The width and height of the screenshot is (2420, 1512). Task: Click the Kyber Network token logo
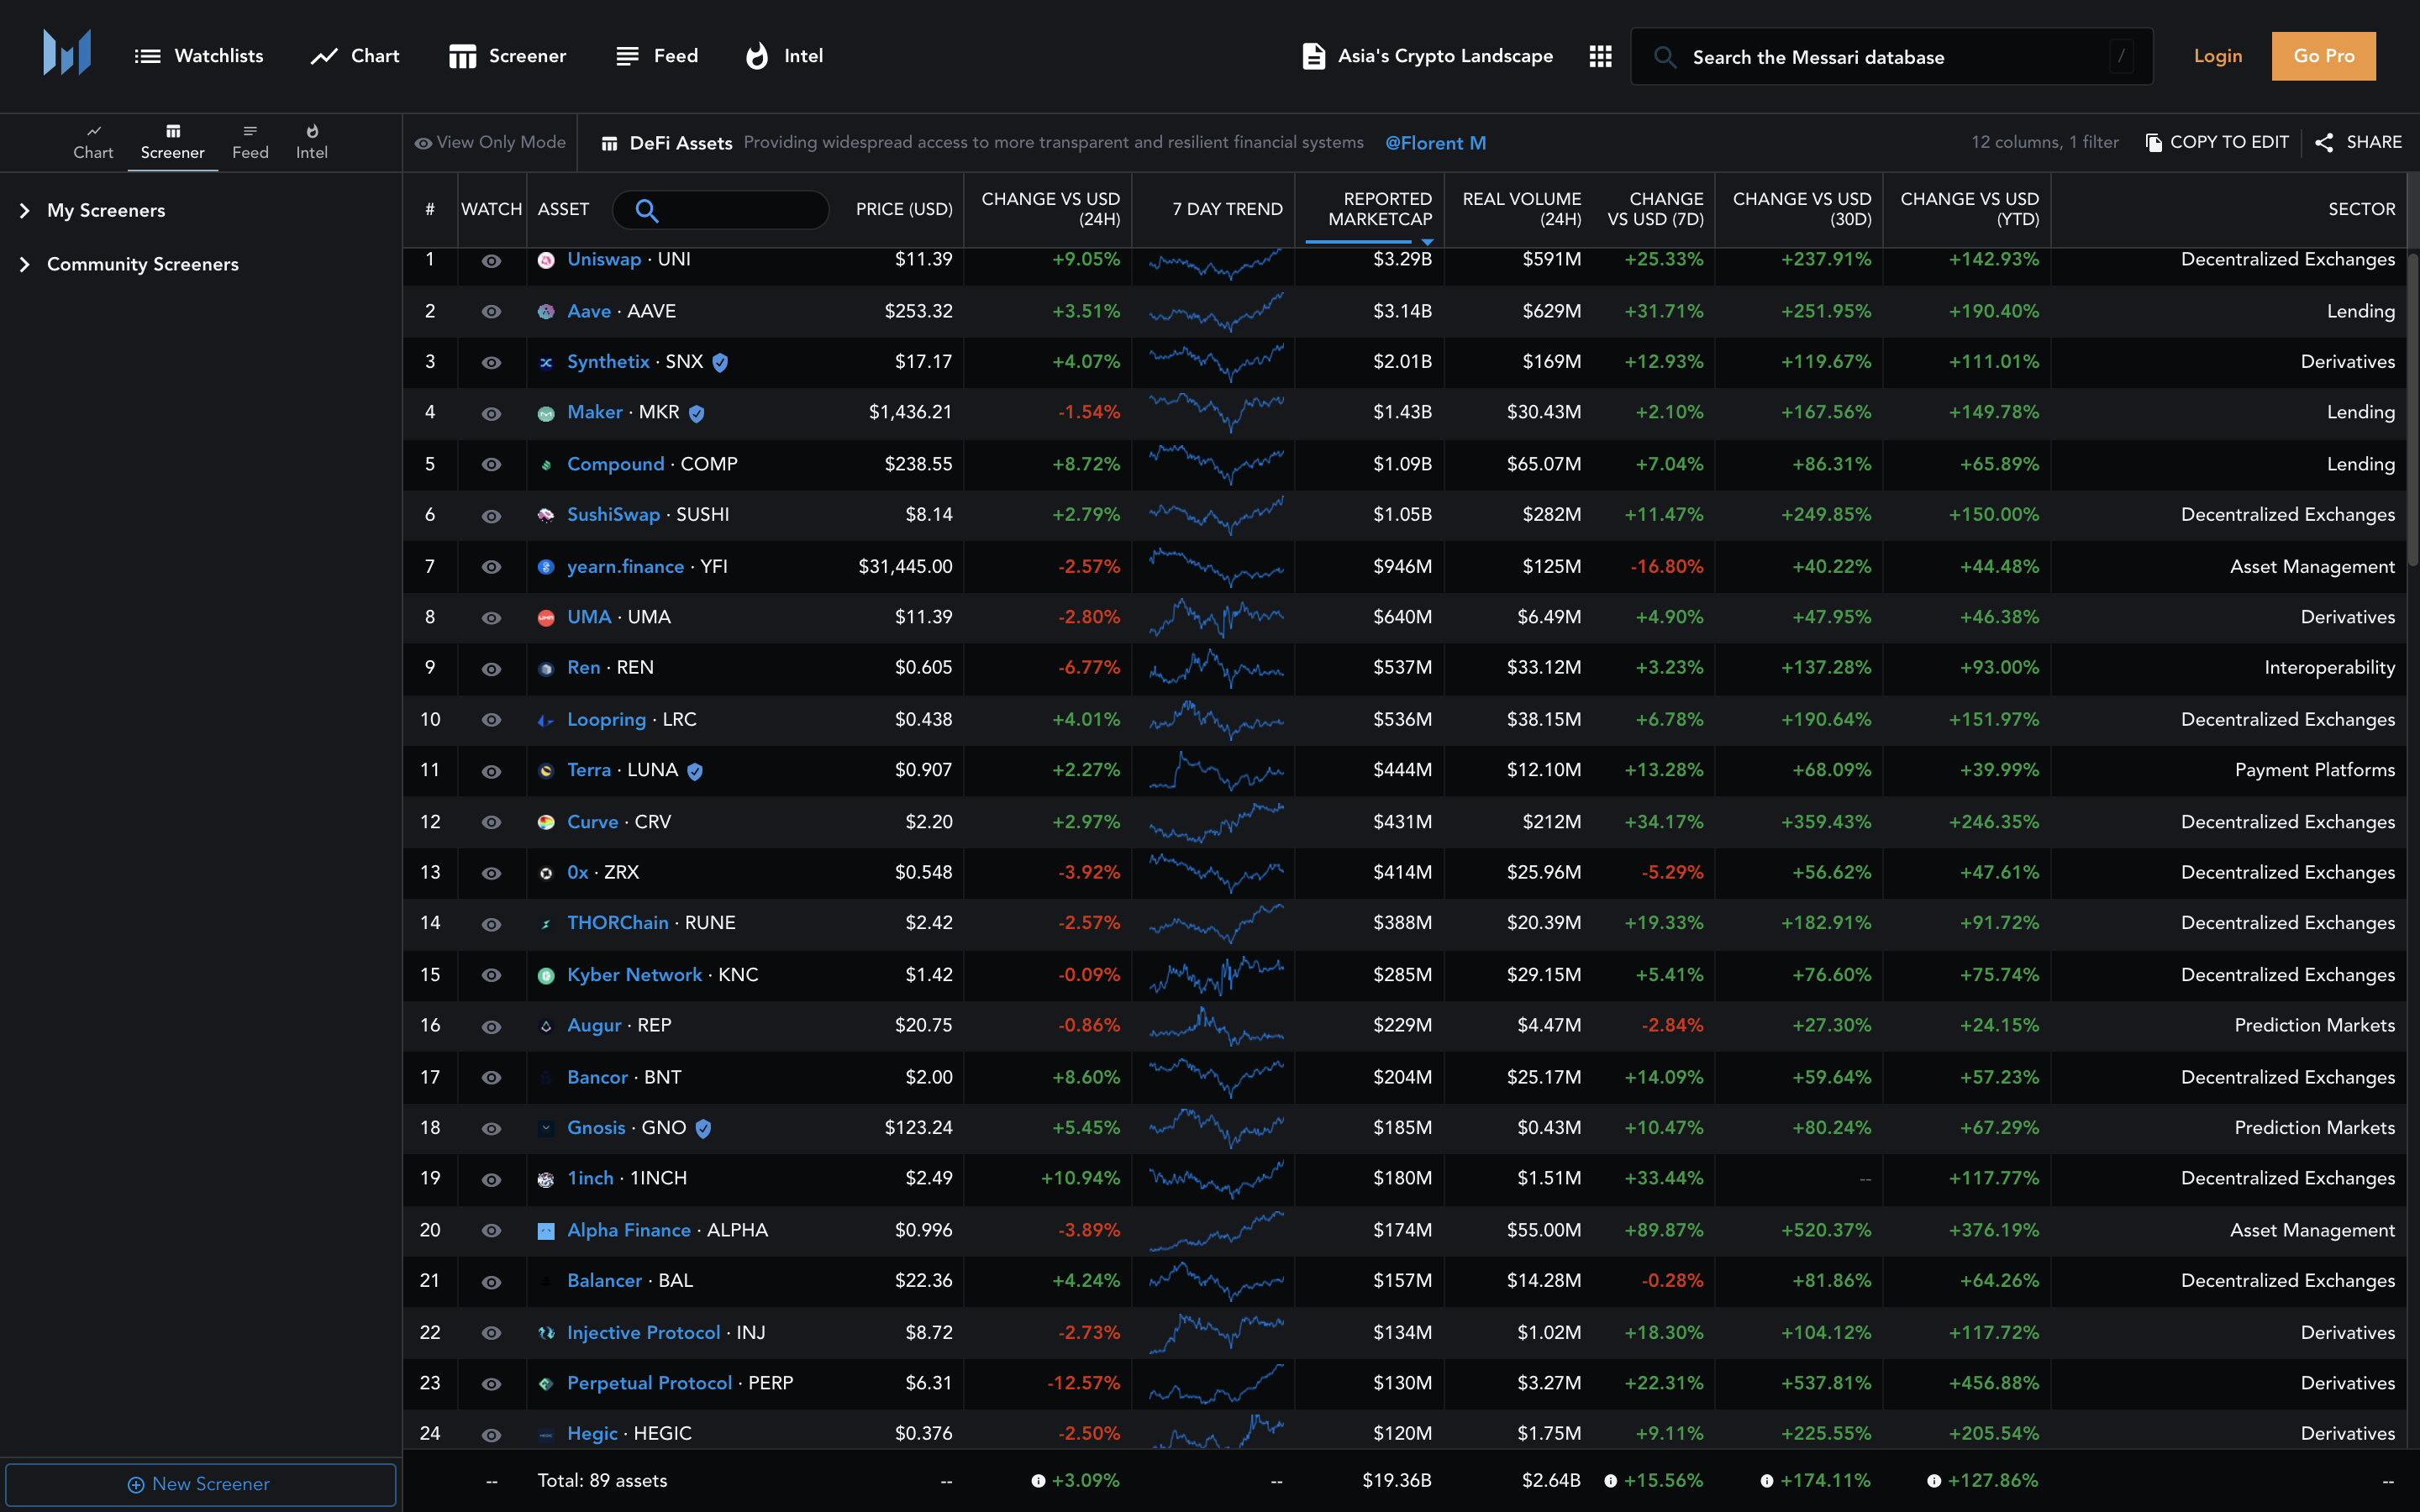[546, 976]
